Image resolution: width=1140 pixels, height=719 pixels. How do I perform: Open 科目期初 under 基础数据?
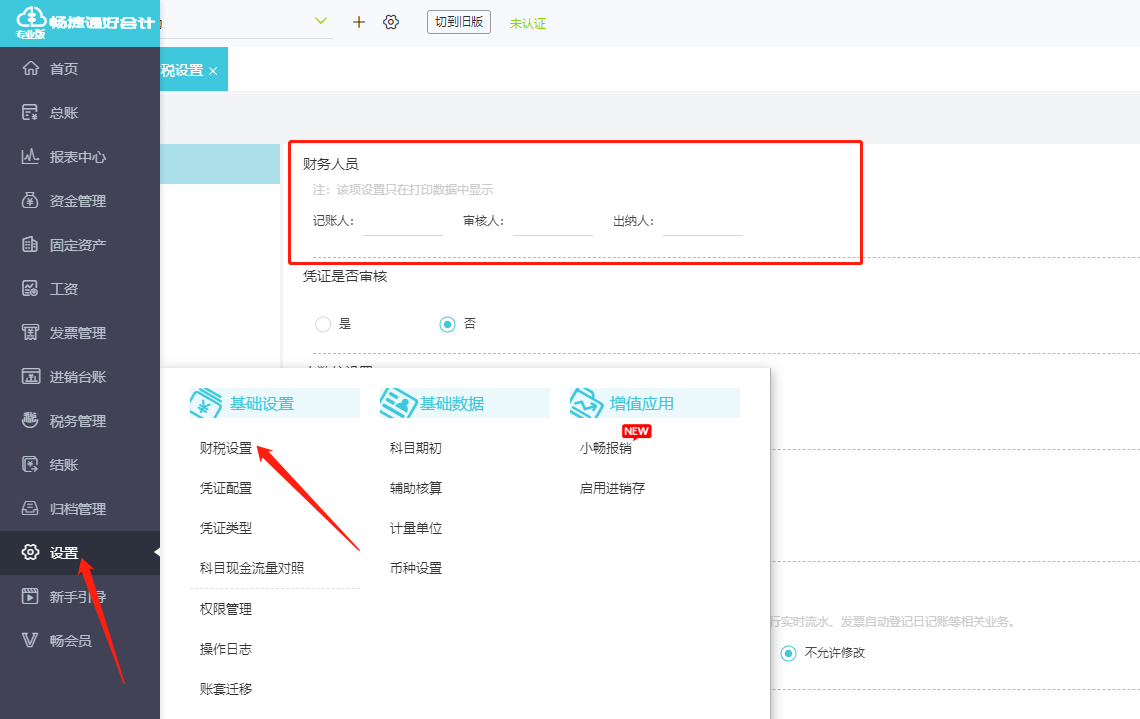416,449
